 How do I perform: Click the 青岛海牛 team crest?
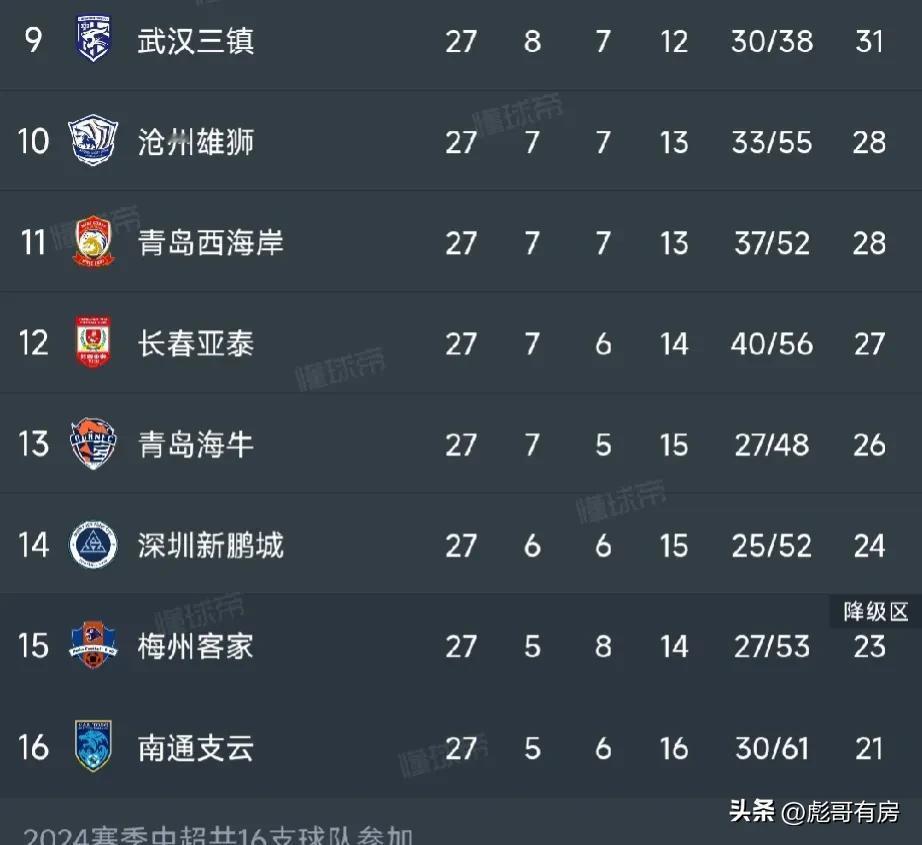pyautogui.click(x=93, y=443)
